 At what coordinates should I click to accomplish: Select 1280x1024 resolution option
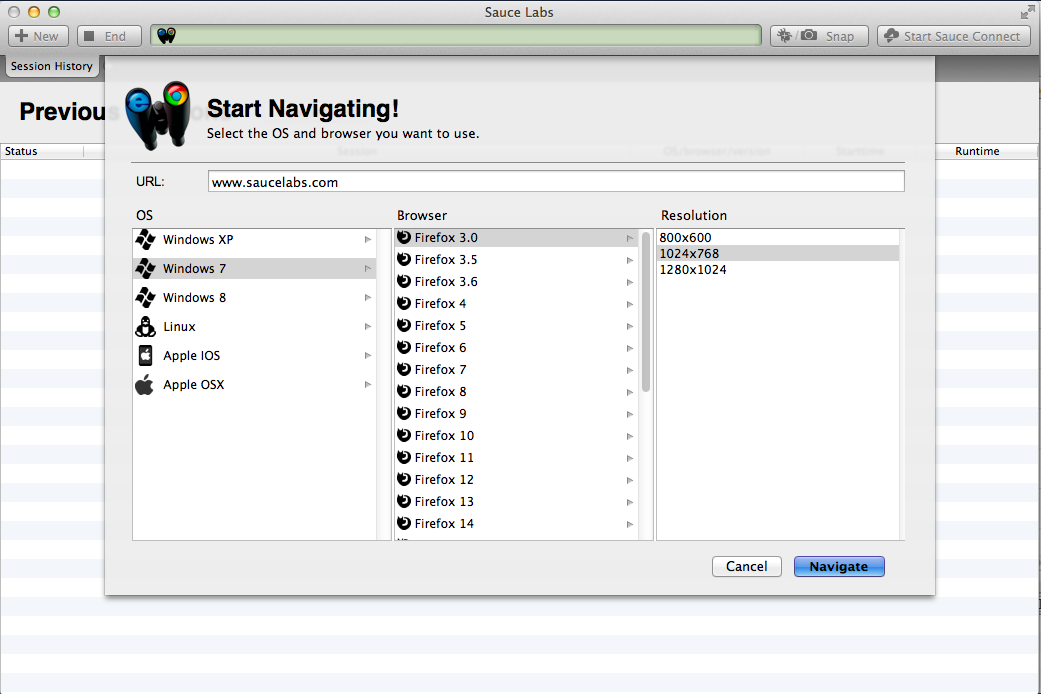pyautogui.click(x=693, y=269)
